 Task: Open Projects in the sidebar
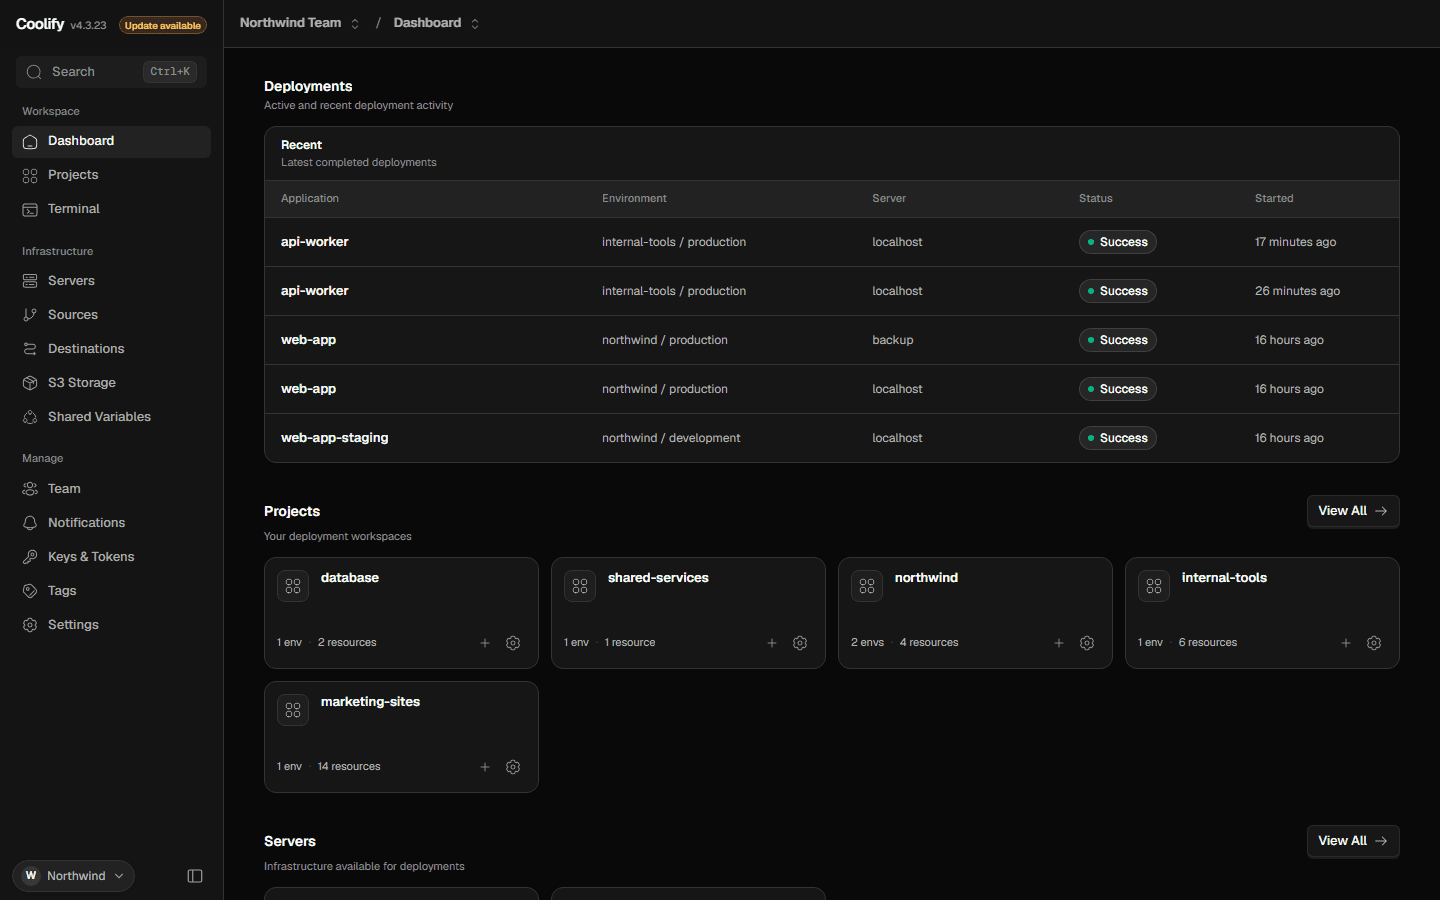click(x=111, y=175)
